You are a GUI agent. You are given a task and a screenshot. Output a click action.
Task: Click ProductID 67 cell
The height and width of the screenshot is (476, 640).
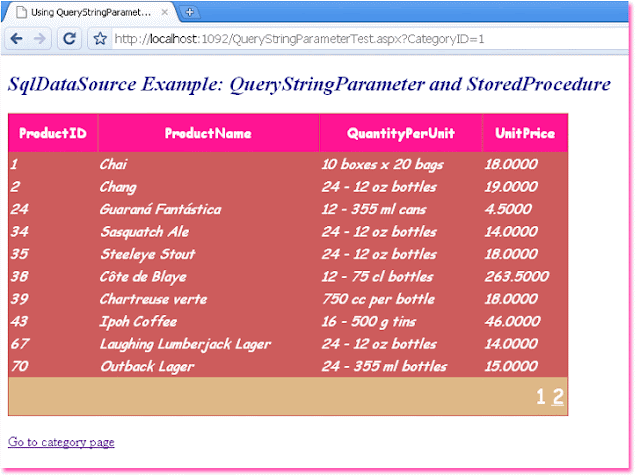click(53, 344)
